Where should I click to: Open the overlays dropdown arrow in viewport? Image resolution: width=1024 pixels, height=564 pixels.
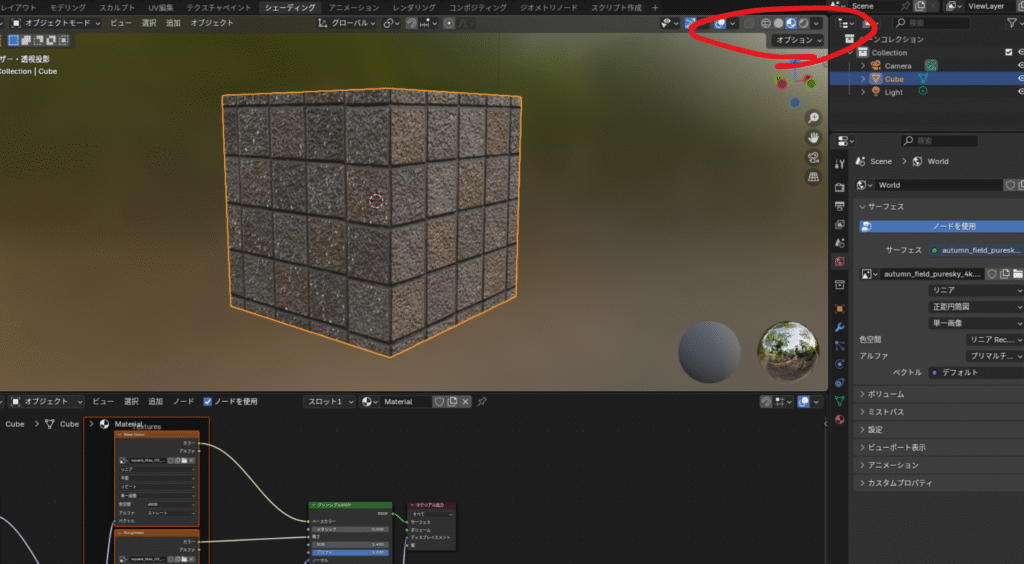732,23
